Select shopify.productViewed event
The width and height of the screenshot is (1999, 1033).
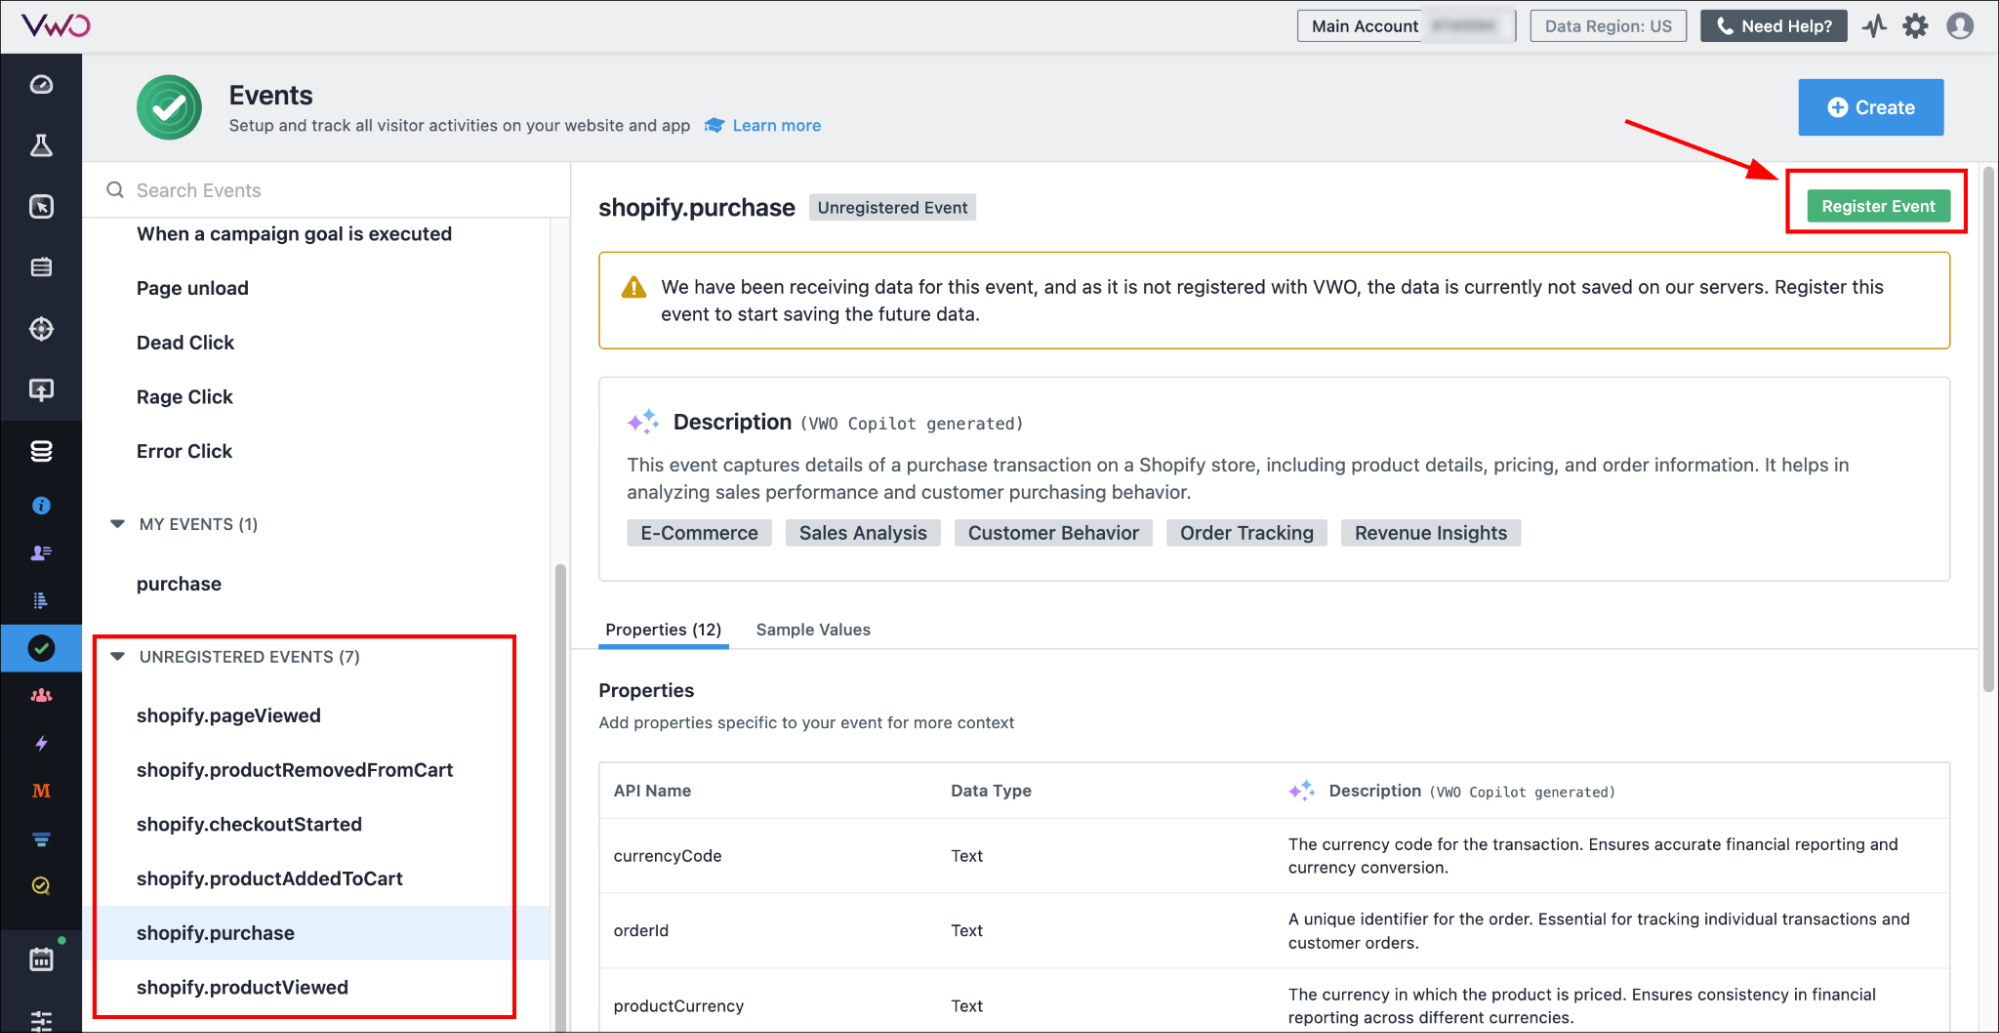(x=242, y=987)
